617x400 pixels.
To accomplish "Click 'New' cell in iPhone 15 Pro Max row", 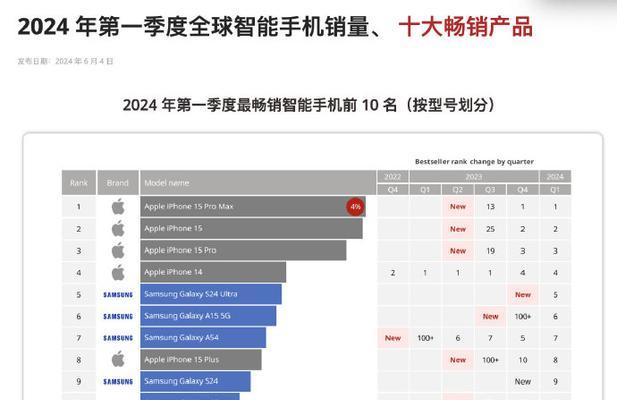I will click(458, 206).
